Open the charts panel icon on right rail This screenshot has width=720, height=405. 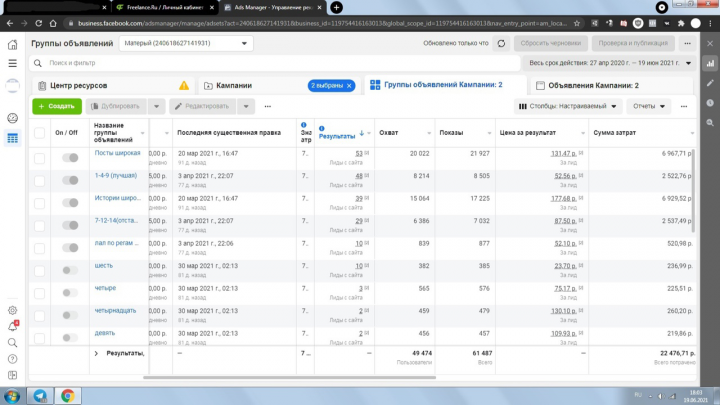pyautogui.click(x=710, y=63)
